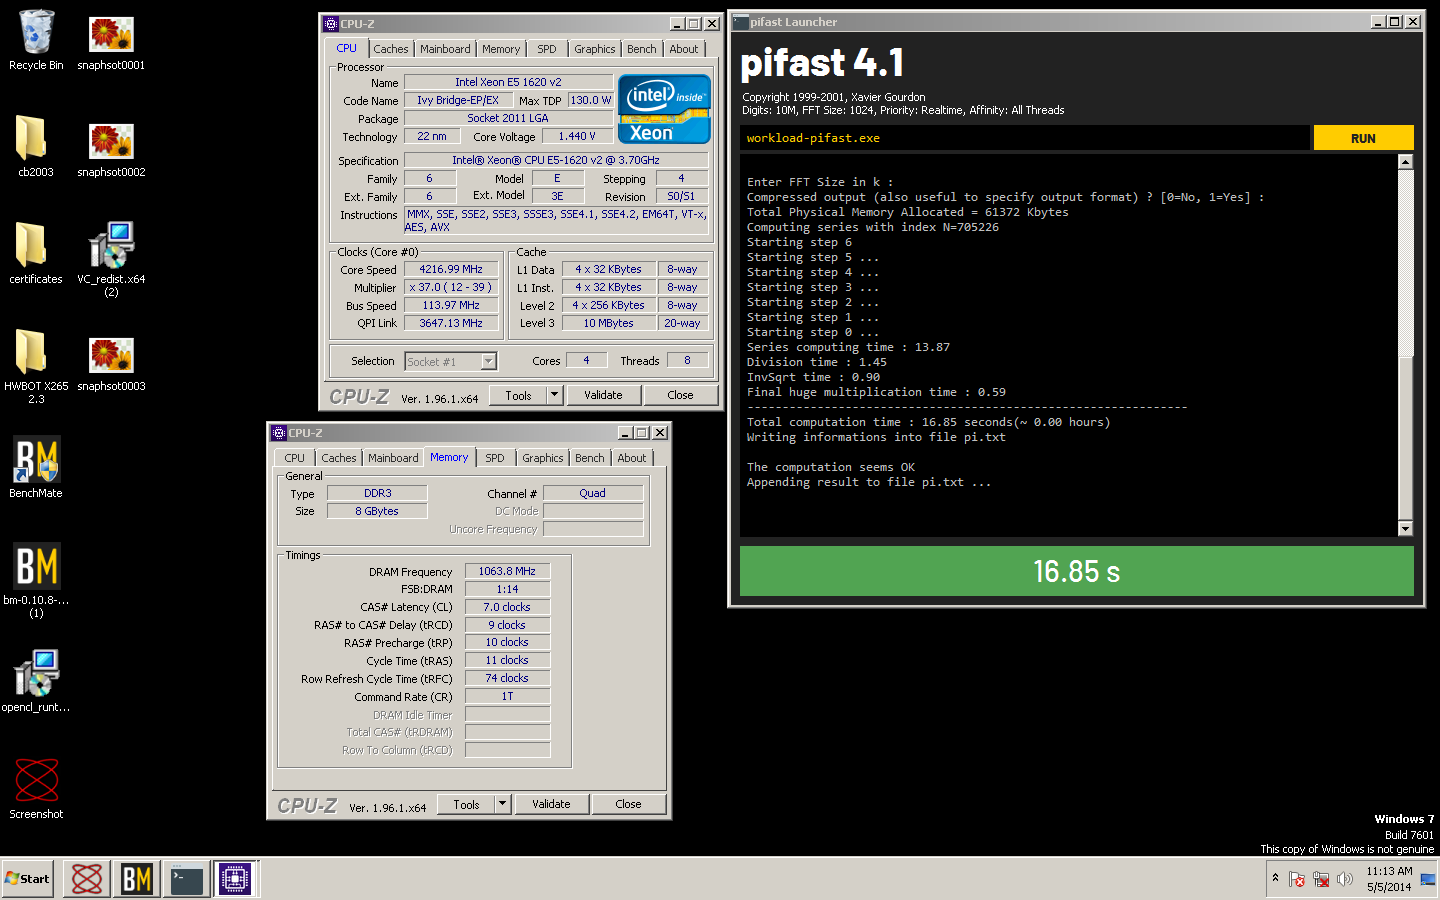
Task: Open SPD tab in upper CPU-Z window
Action: tap(547, 49)
